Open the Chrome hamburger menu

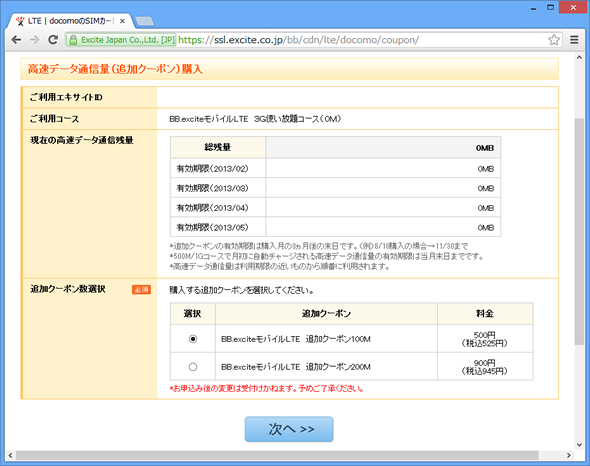point(574,40)
